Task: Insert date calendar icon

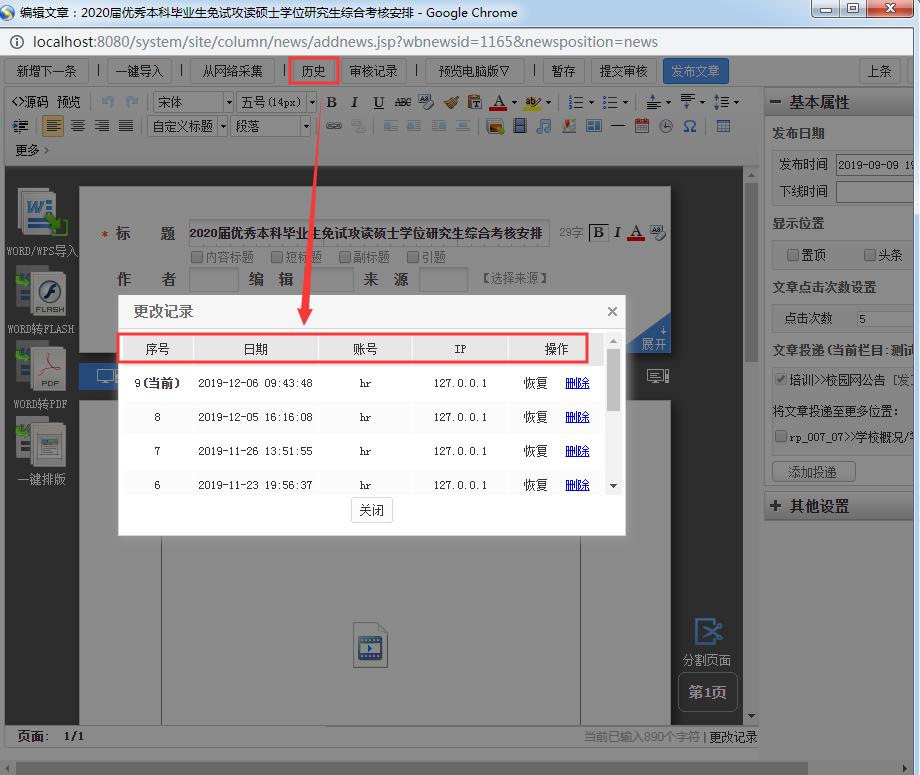Action: pyautogui.click(x=642, y=126)
